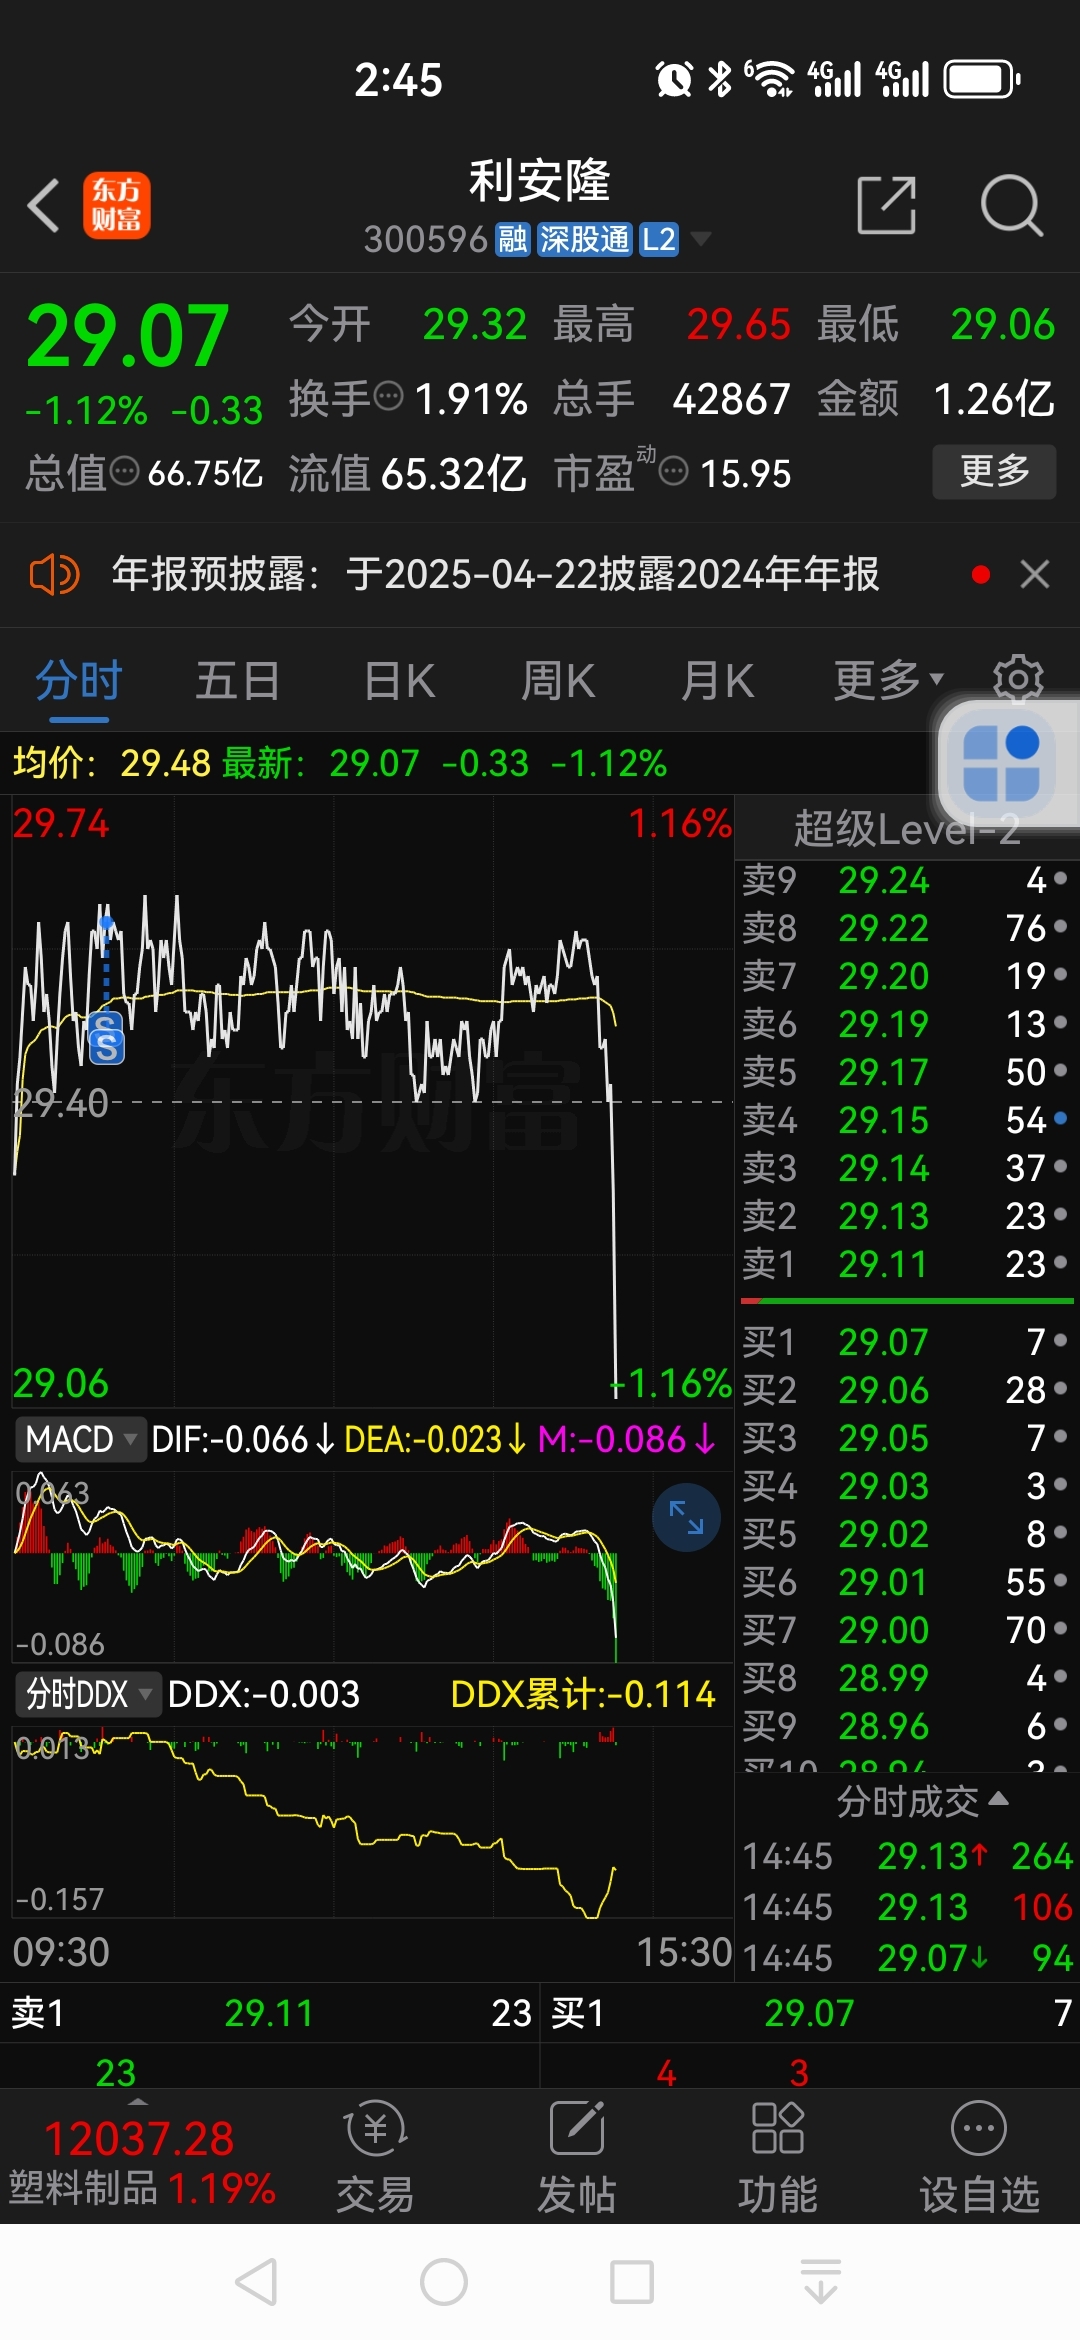Tap the intraday price chart area
The width and height of the screenshot is (1080, 2340).
(x=373, y=1100)
